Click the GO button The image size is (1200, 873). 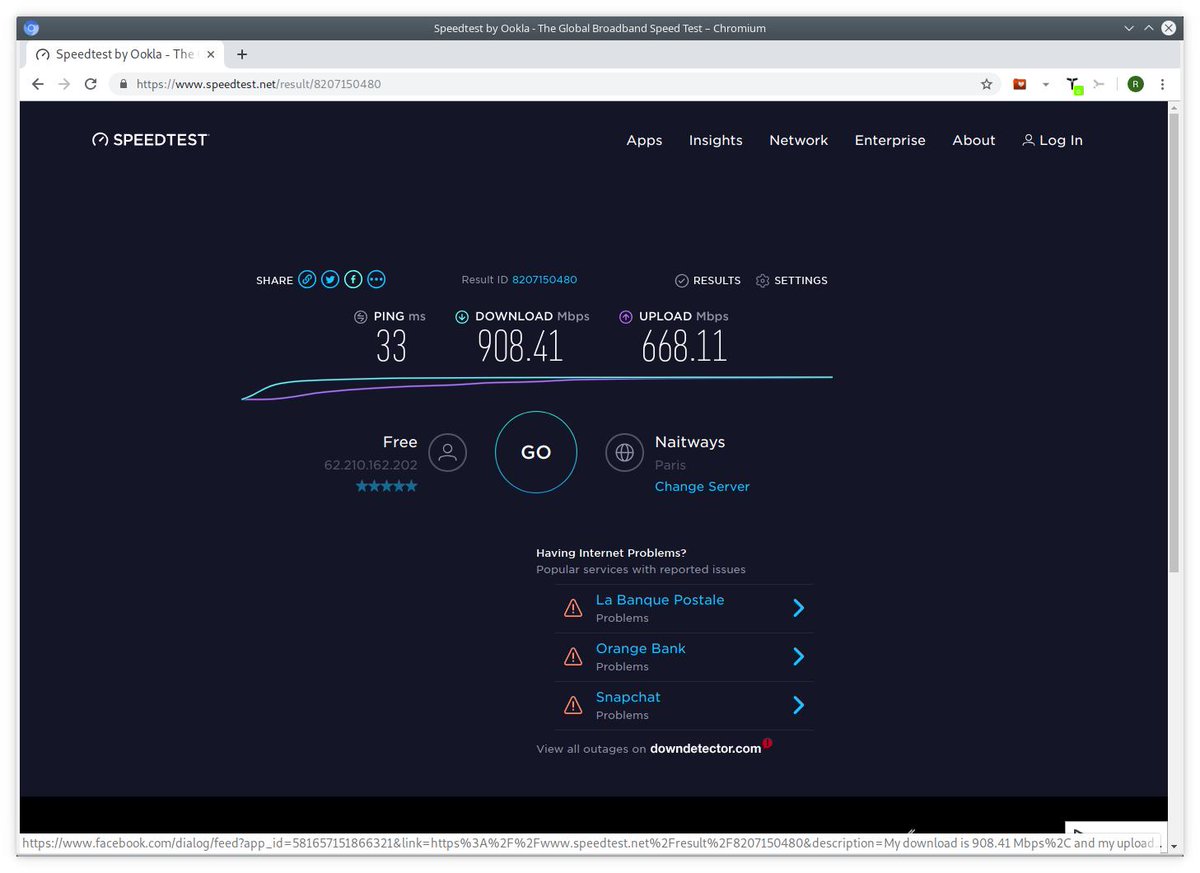pyautogui.click(x=536, y=452)
